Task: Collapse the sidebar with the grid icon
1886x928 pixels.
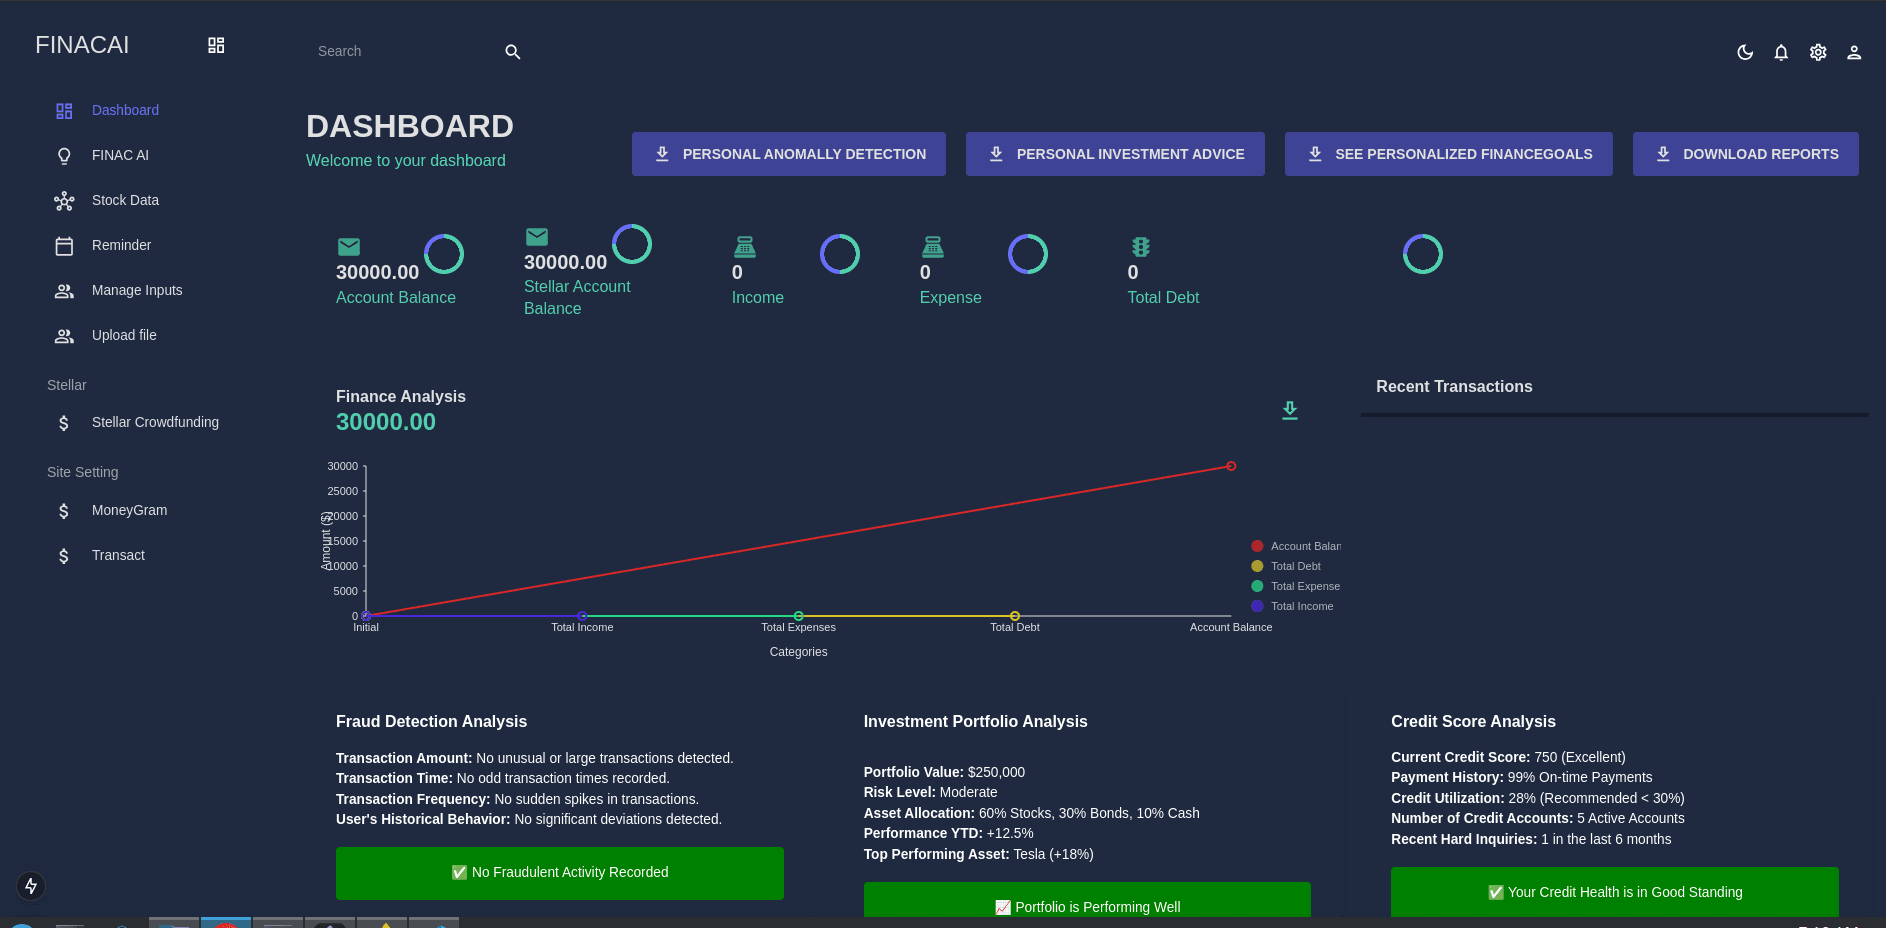Action: (x=215, y=45)
